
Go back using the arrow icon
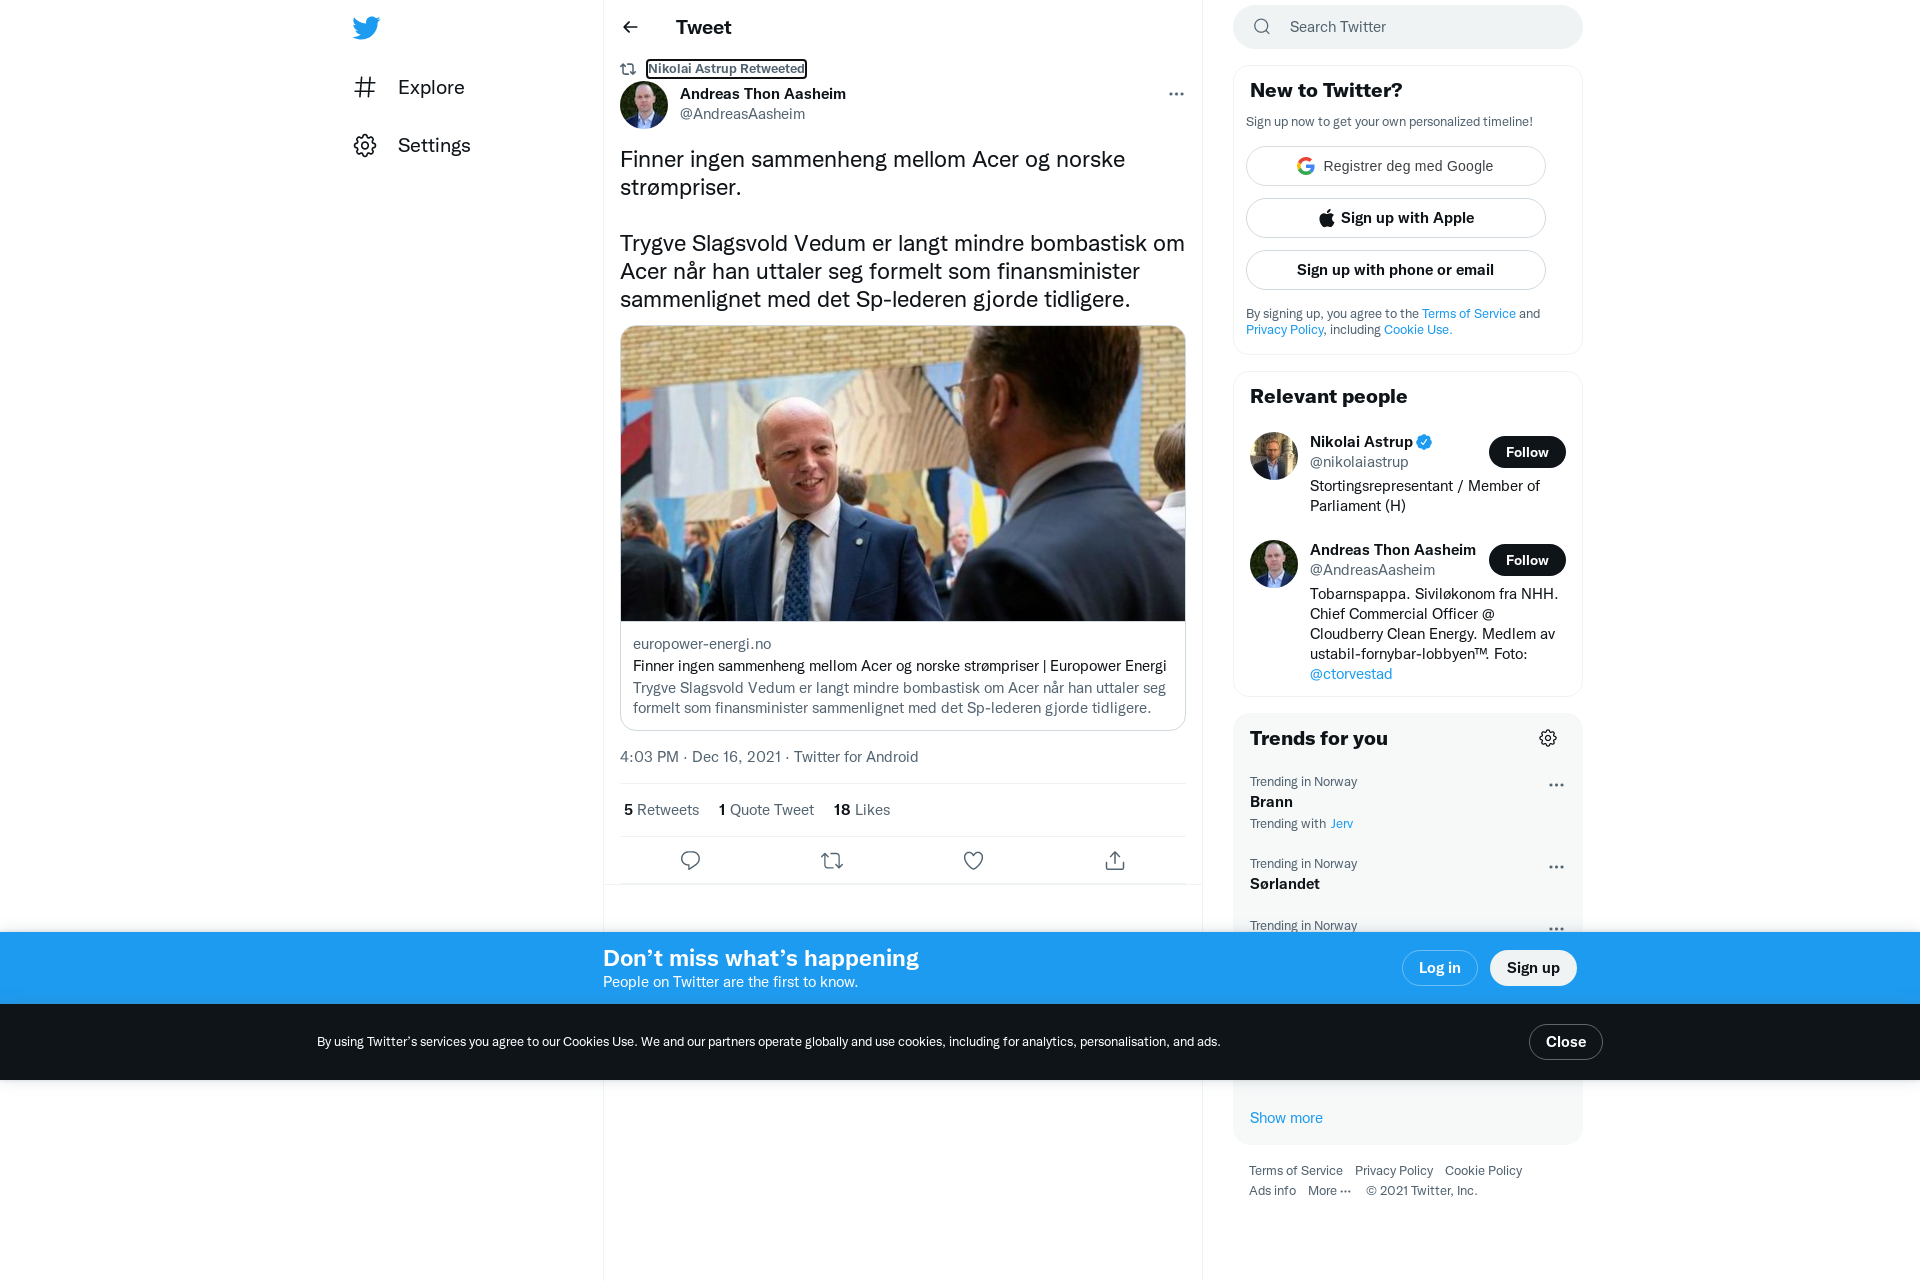click(x=630, y=27)
